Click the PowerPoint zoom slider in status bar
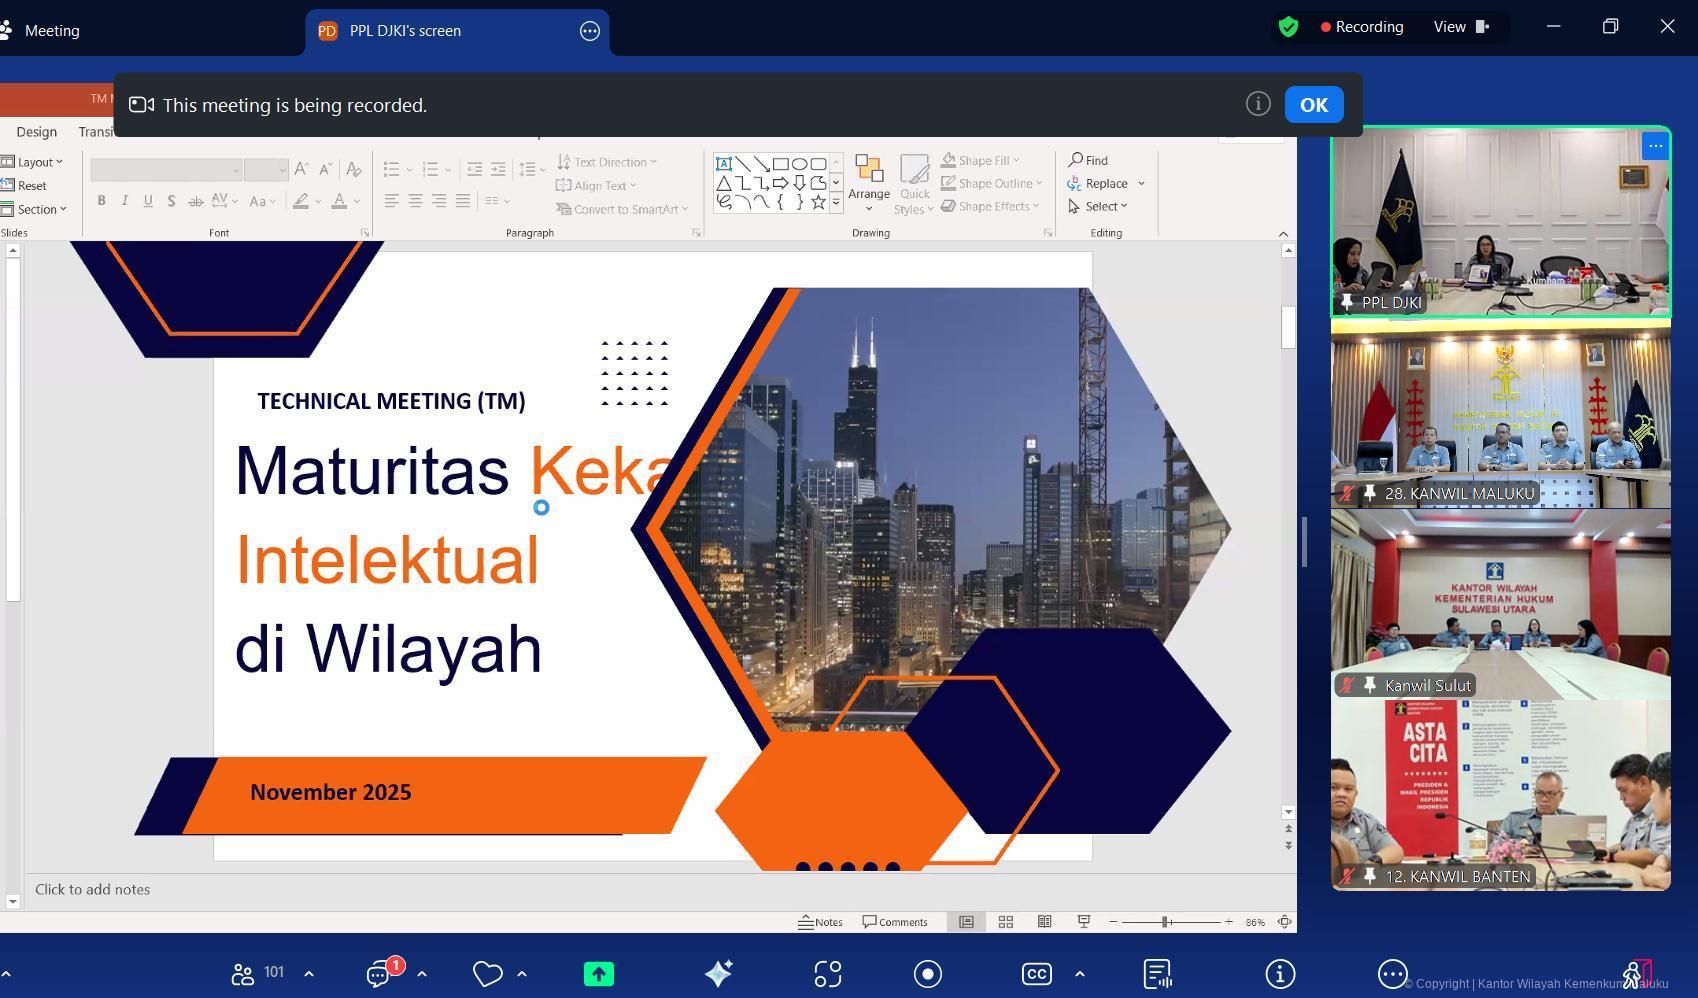This screenshot has height=998, width=1698. click(x=1166, y=922)
